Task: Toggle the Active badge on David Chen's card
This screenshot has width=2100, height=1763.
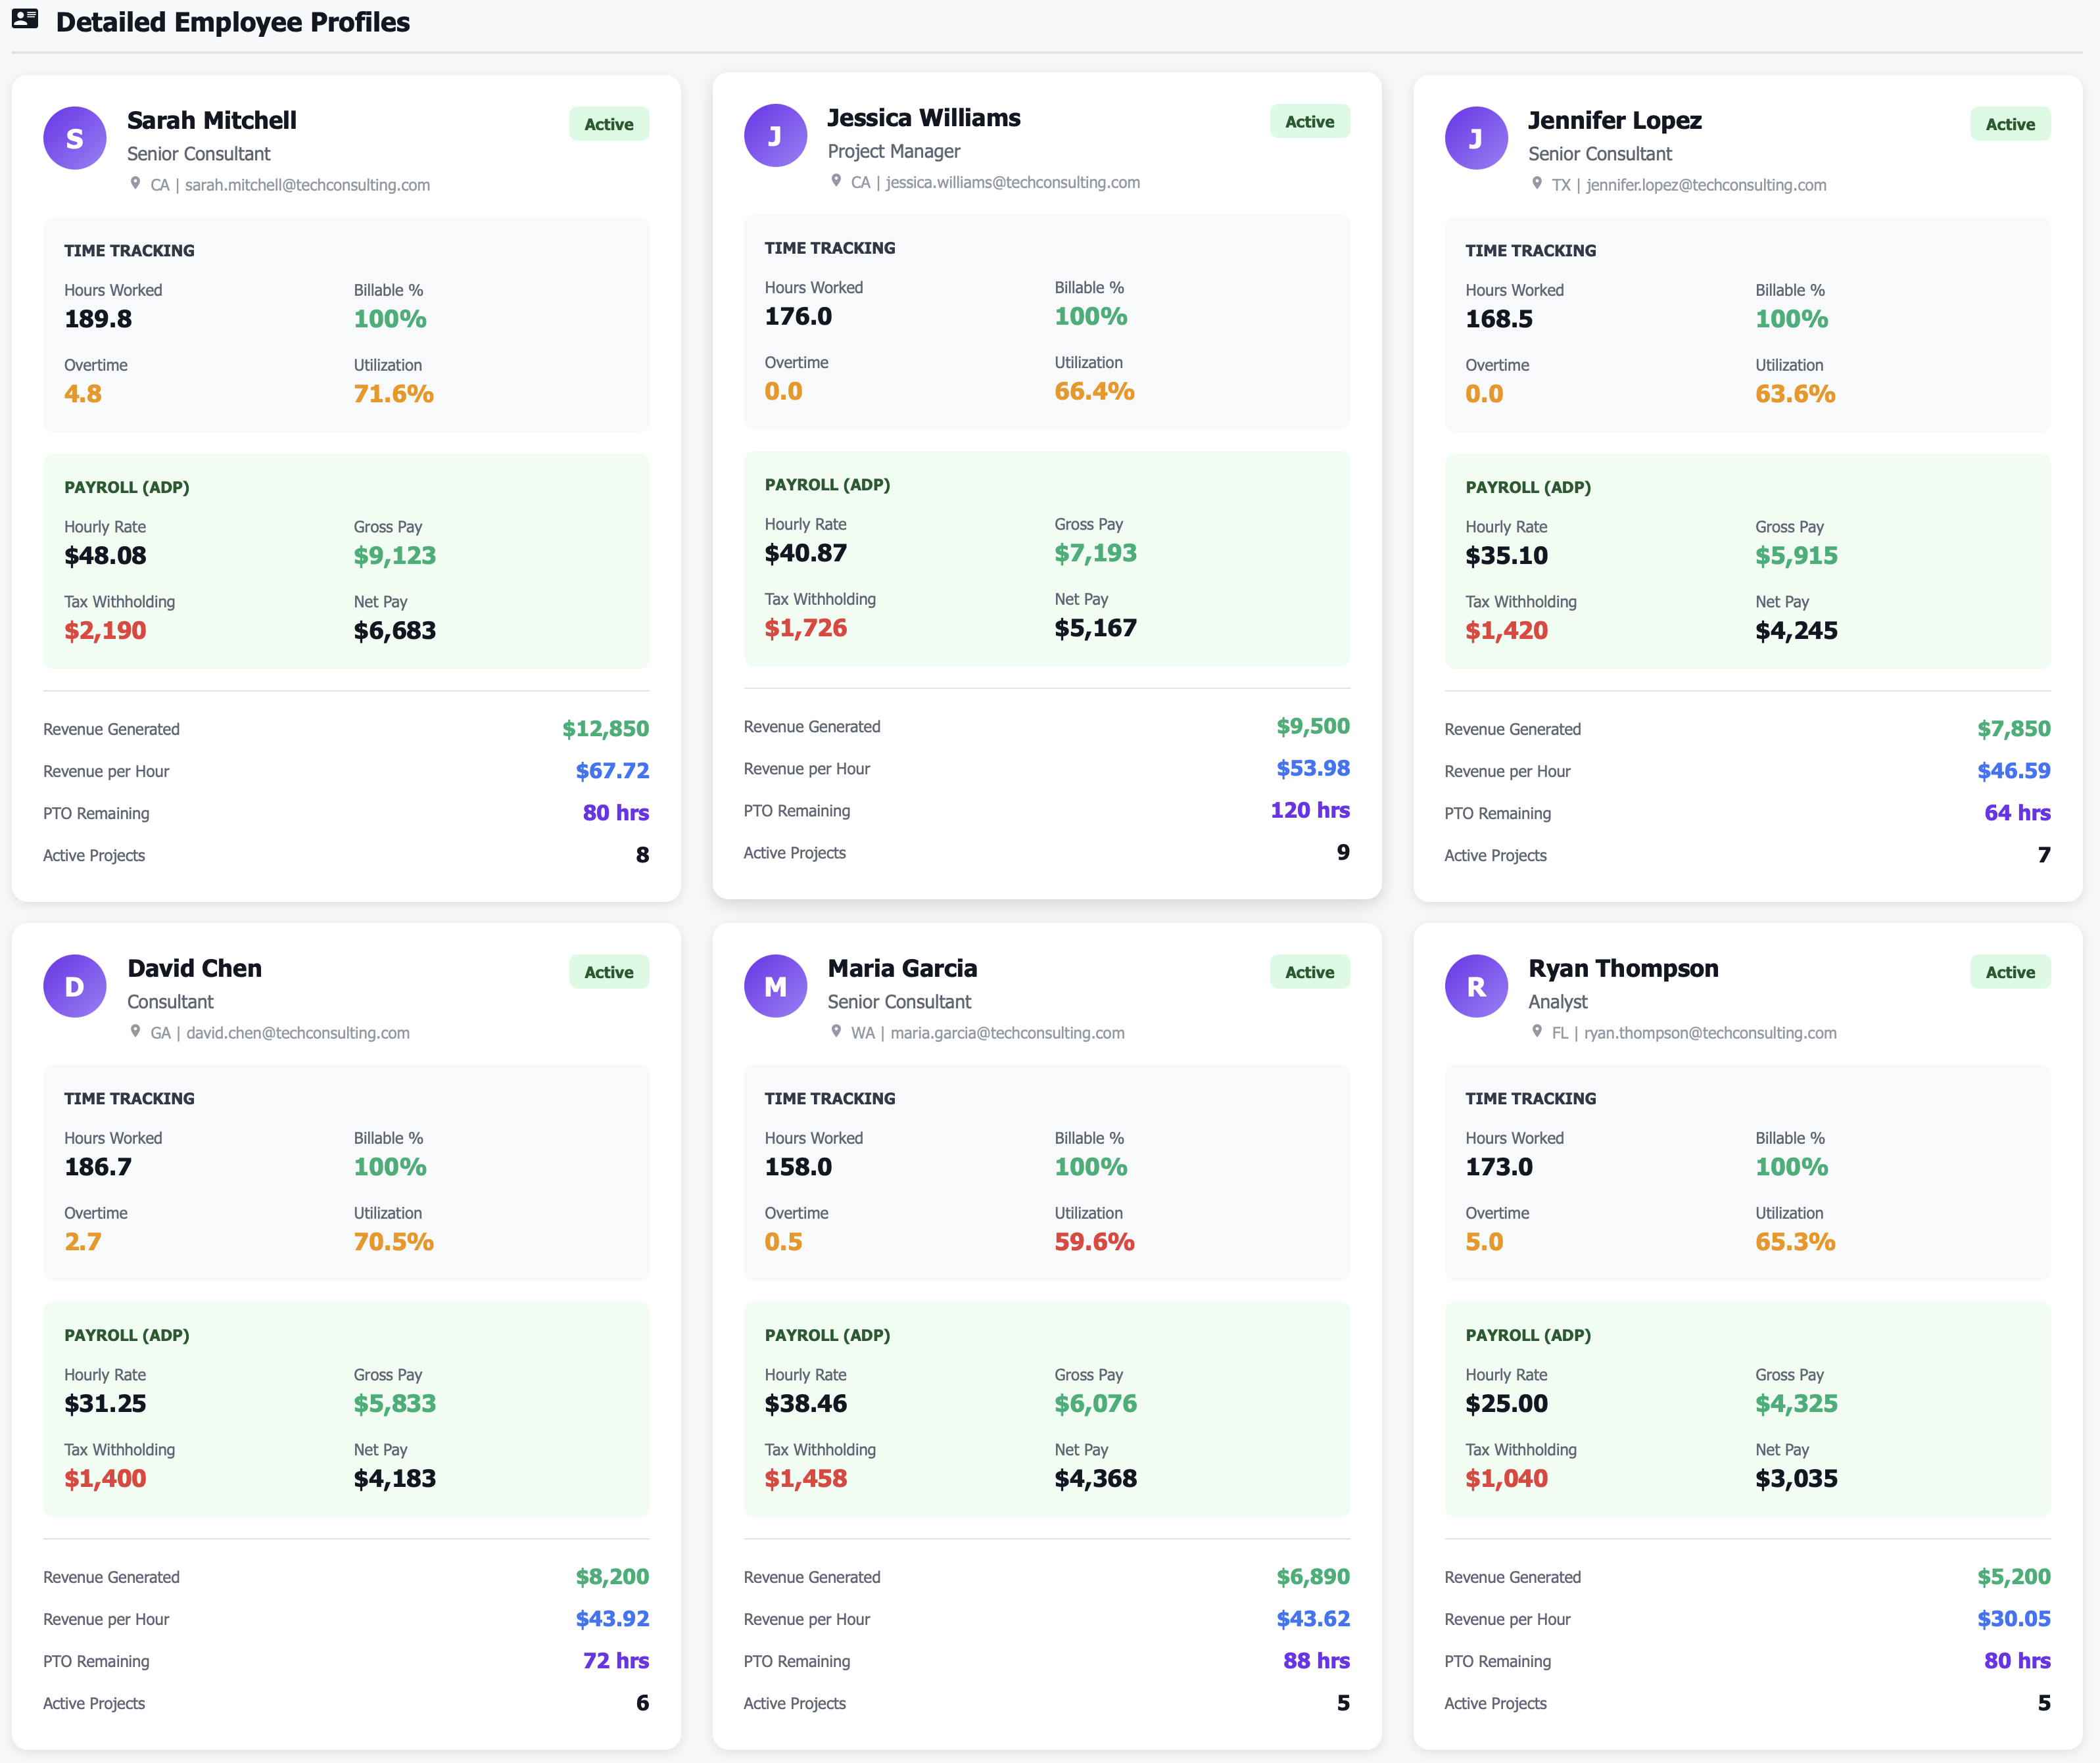Action: click(608, 971)
